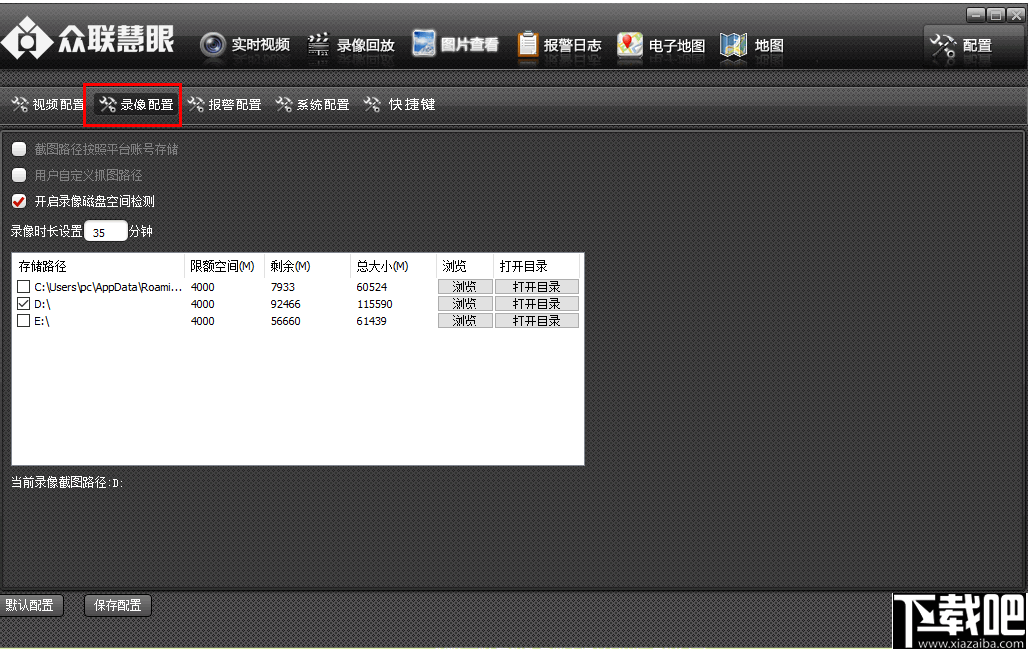Viewport: 1028px width, 649px height.
Task: Click the 默认配置 button
Action: [30, 605]
